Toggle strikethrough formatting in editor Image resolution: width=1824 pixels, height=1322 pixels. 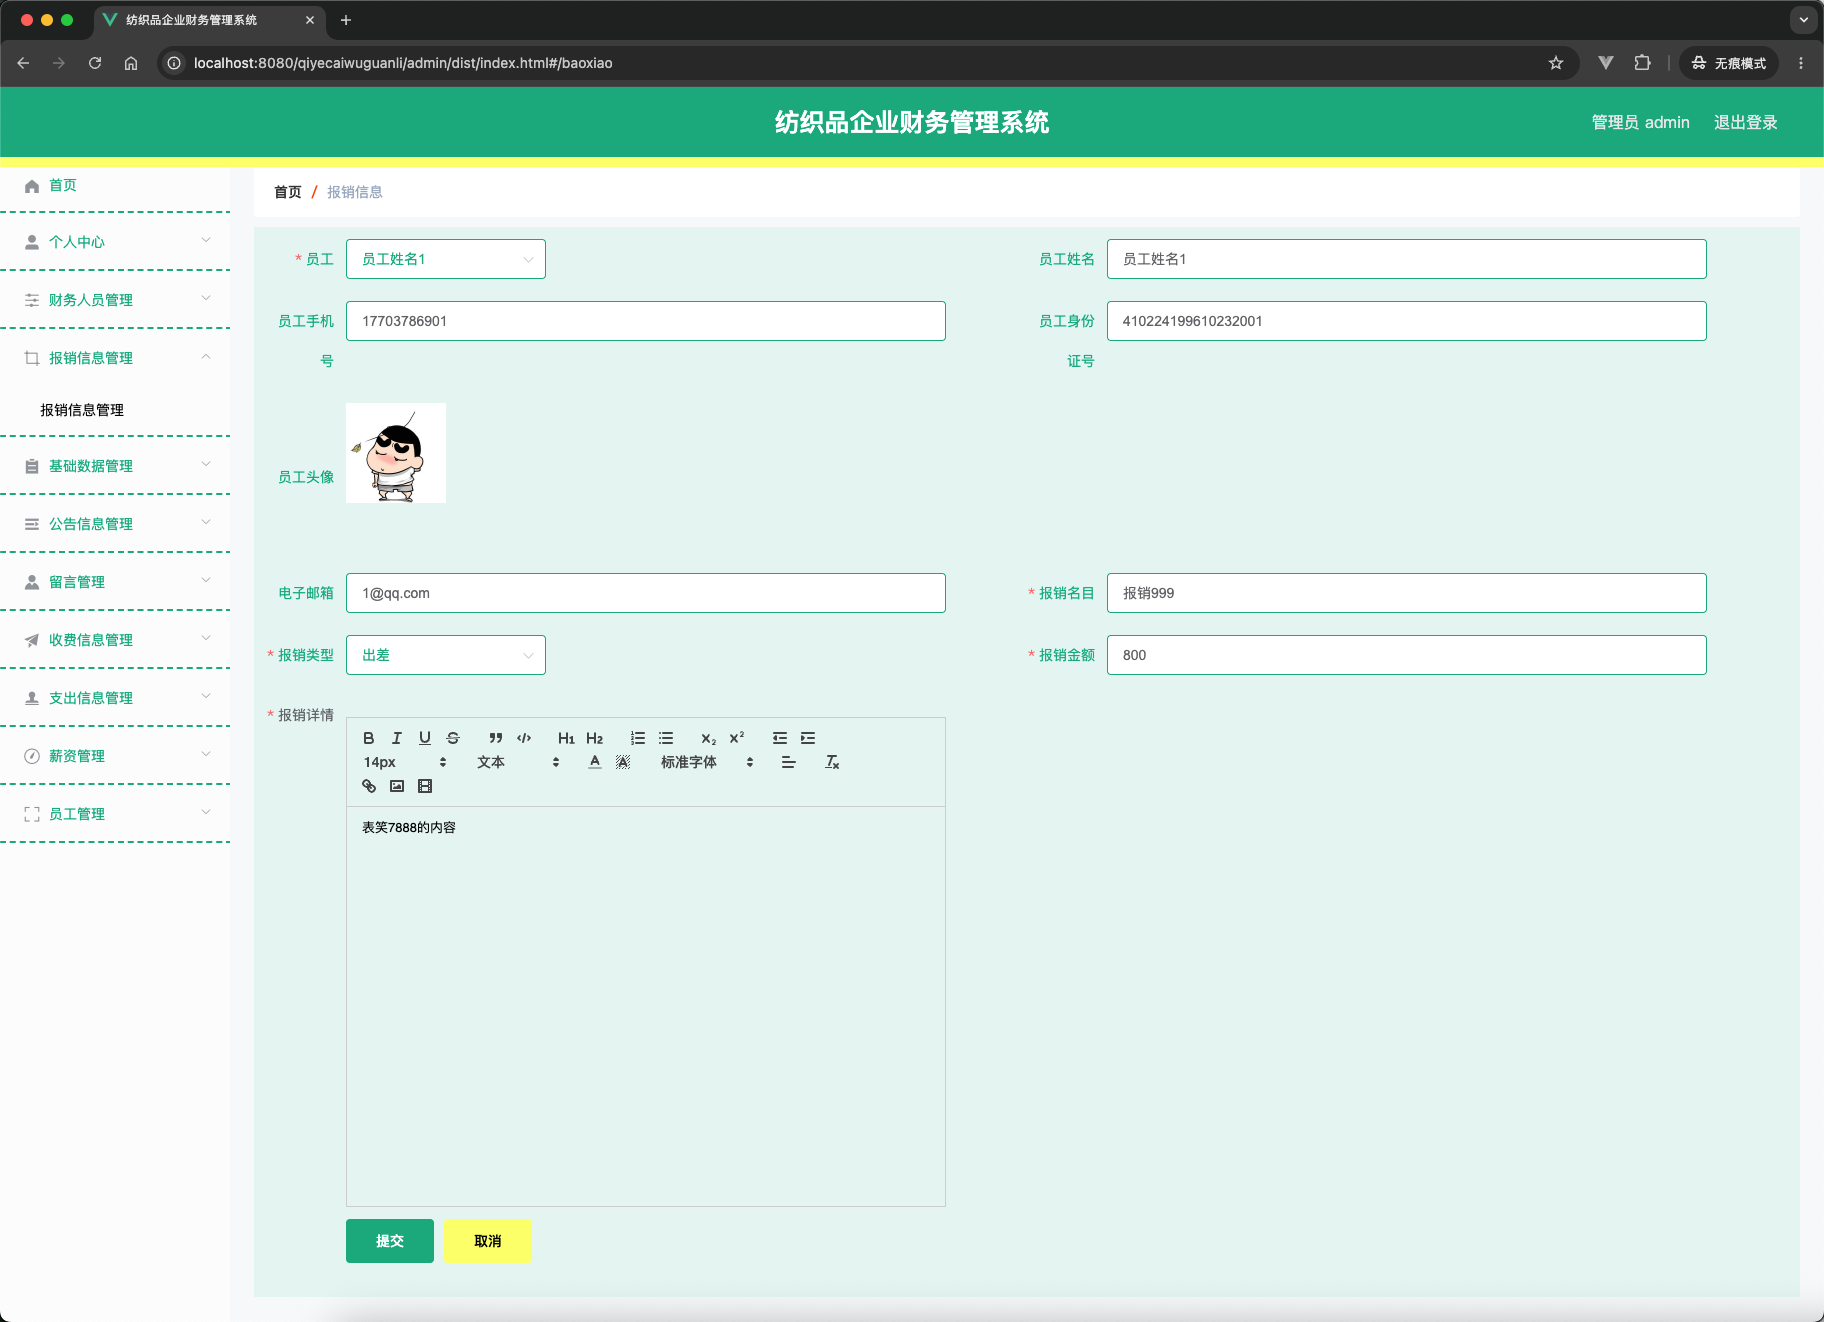pyautogui.click(x=452, y=738)
